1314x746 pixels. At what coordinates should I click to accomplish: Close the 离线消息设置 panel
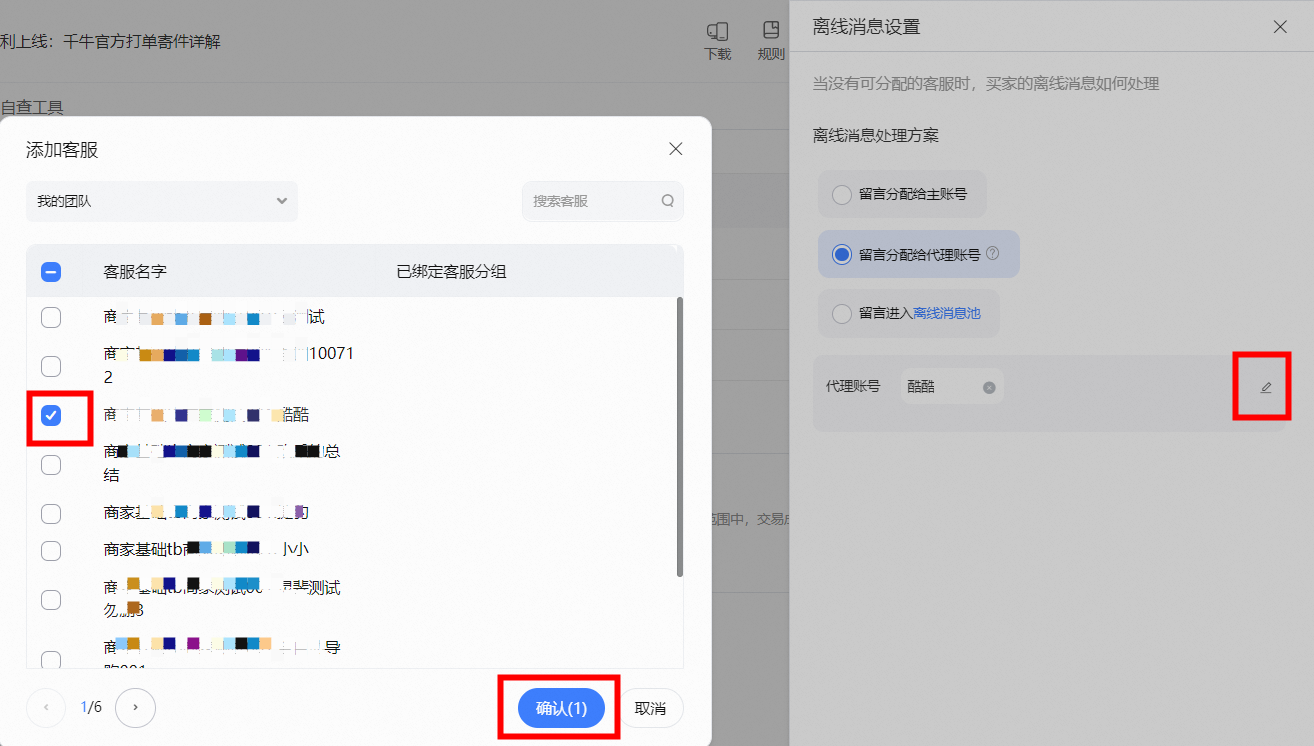[x=1280, y=27]
